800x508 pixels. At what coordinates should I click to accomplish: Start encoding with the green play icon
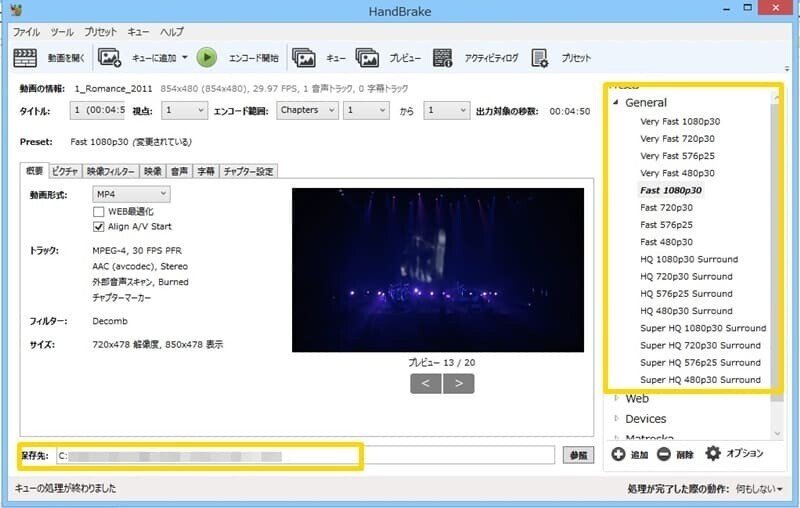pyautogui.click(x=207, y=57)
